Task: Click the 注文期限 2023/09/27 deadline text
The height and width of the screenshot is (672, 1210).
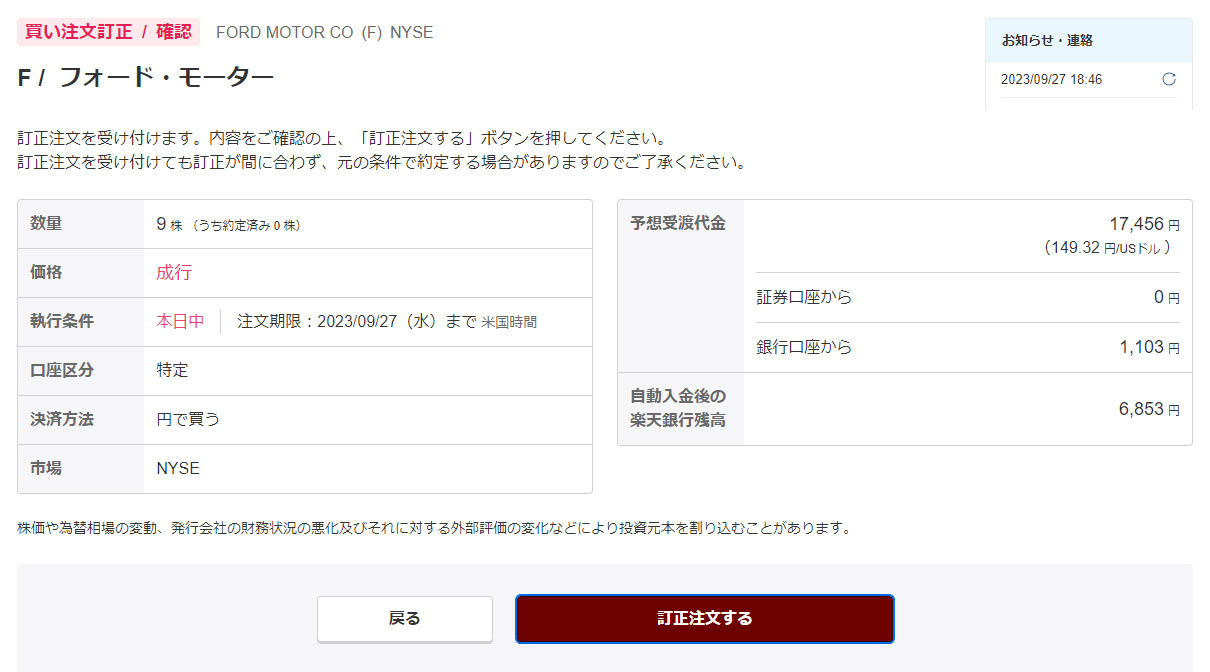Action: pos(386,321)
